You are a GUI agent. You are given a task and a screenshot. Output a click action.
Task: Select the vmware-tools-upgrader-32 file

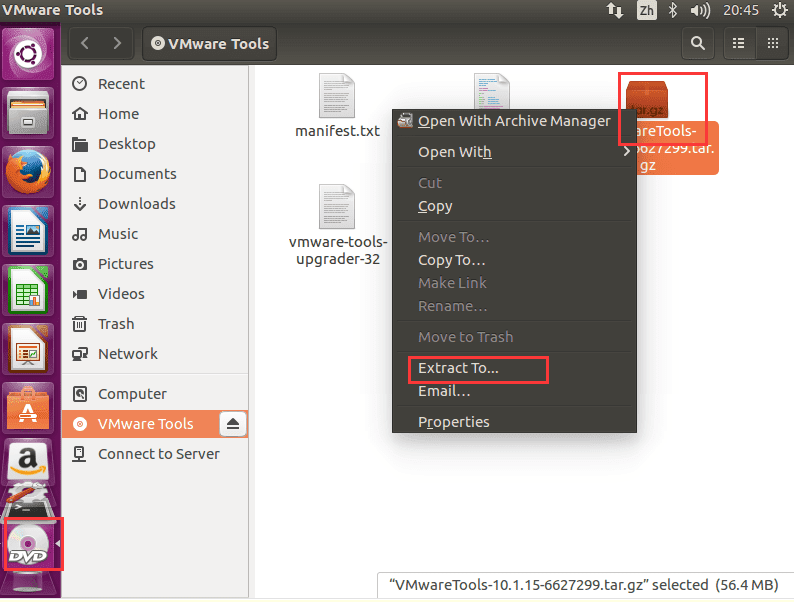click(x=338, y=226)
